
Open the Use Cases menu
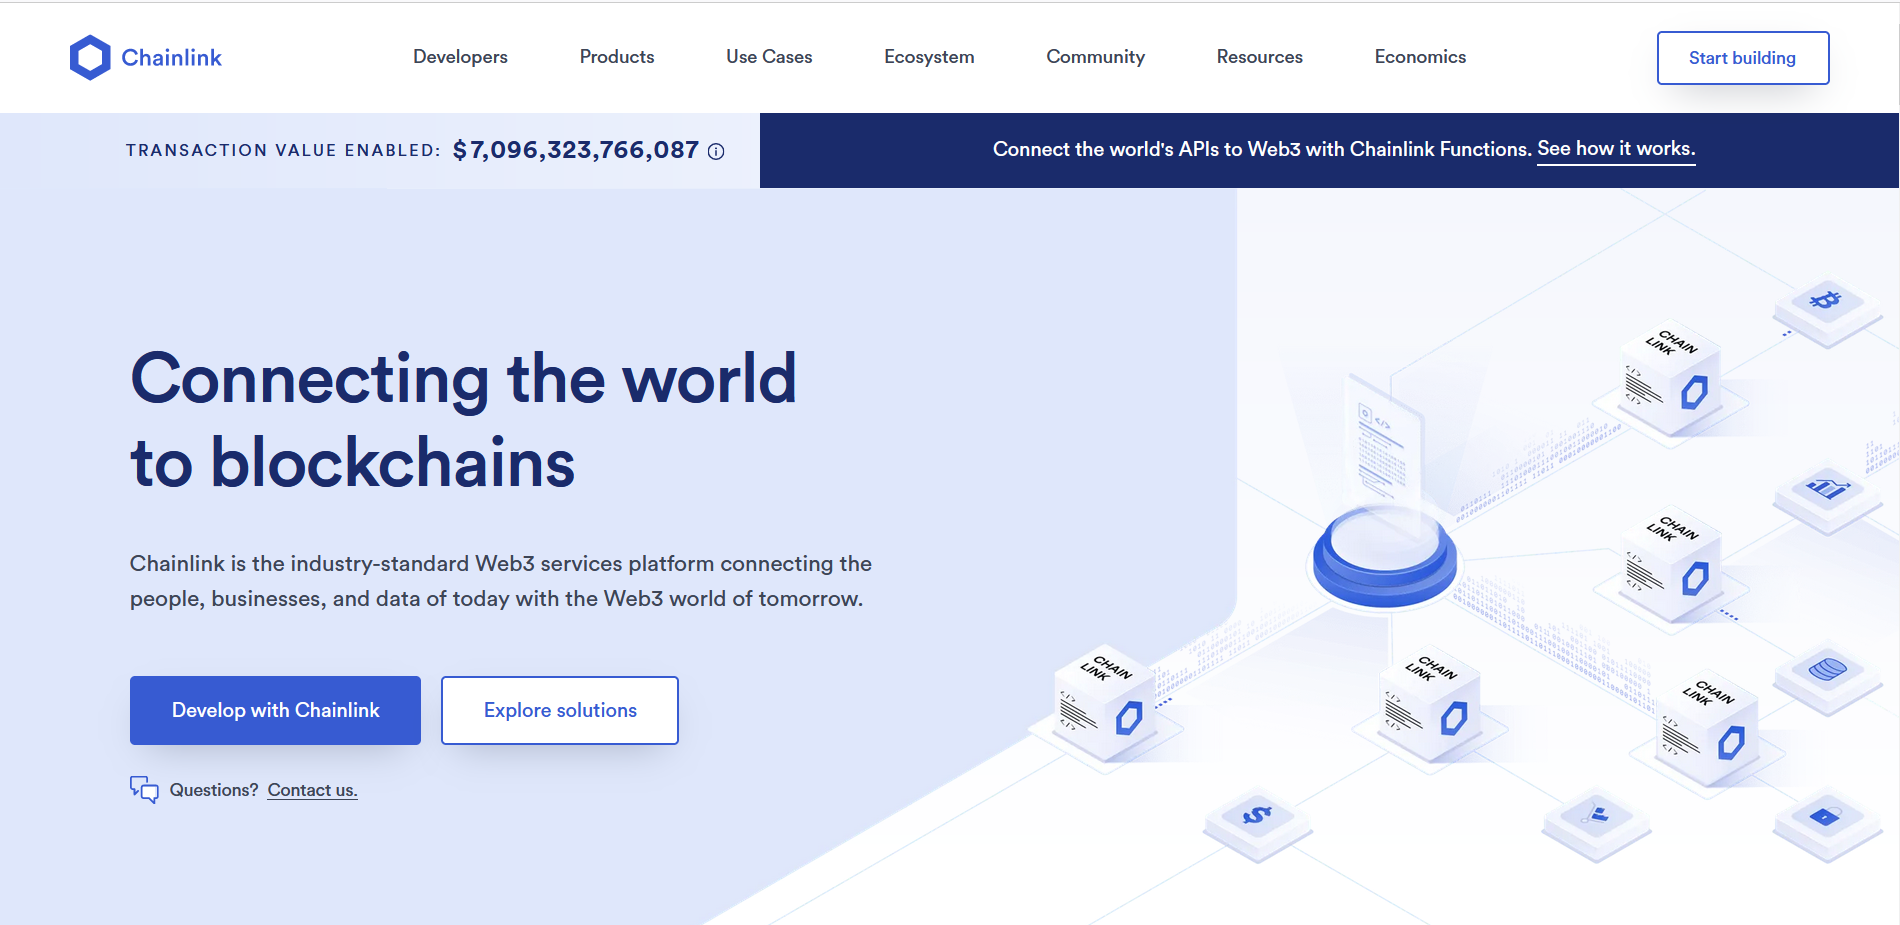[769, 57]
